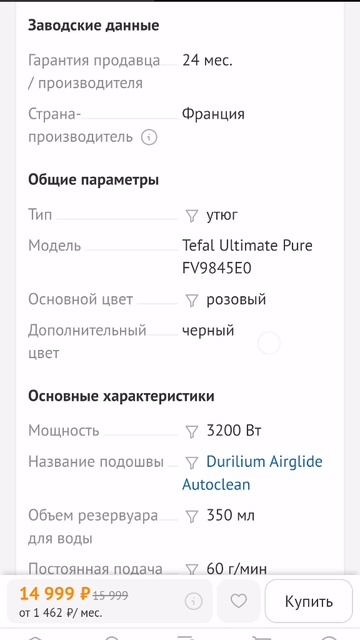The width and height of the screenshot is (360, 640).
Task: Select the 350 мл volume value
Action: [x=231, y=516]
